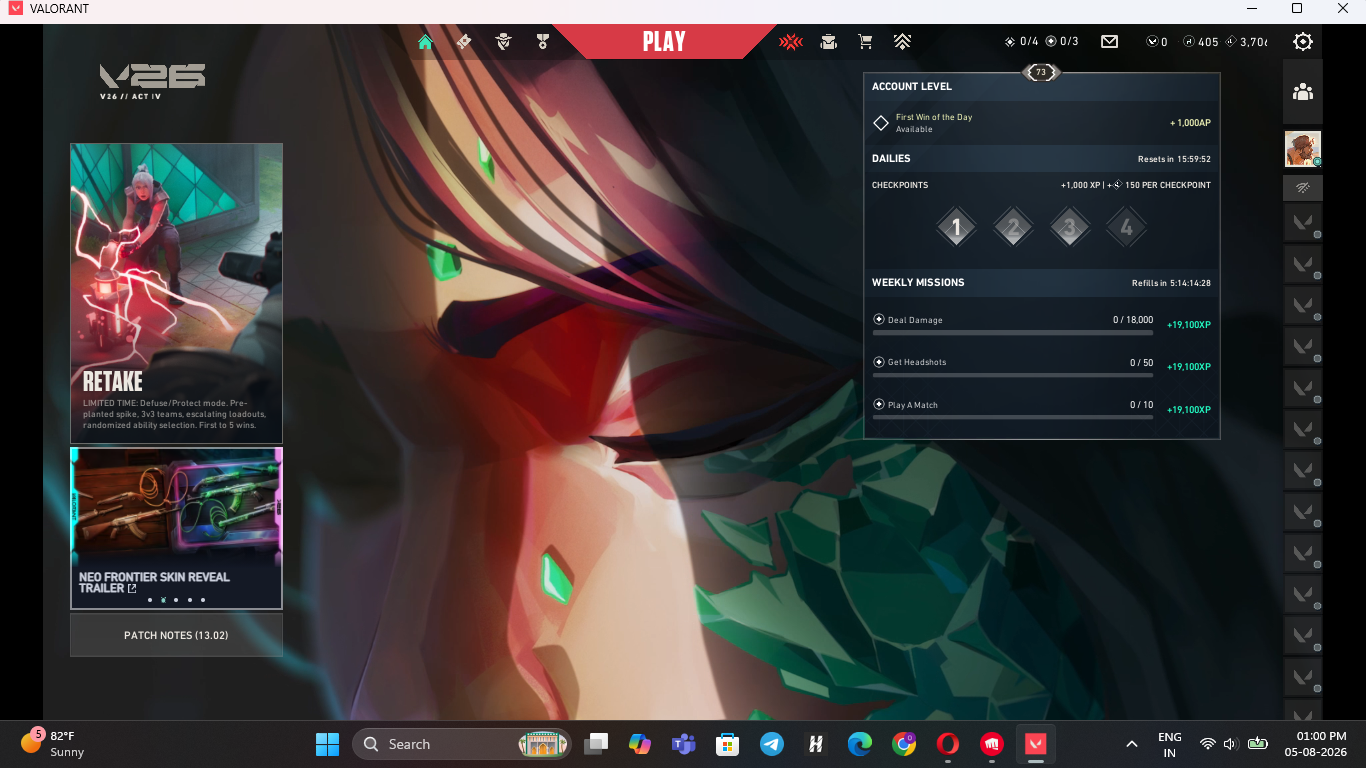Open Telegram from the taskbar
Image resolution: width=1366 pixels, height=768 pixels.
pyautogui.click(x=771, y=744)
